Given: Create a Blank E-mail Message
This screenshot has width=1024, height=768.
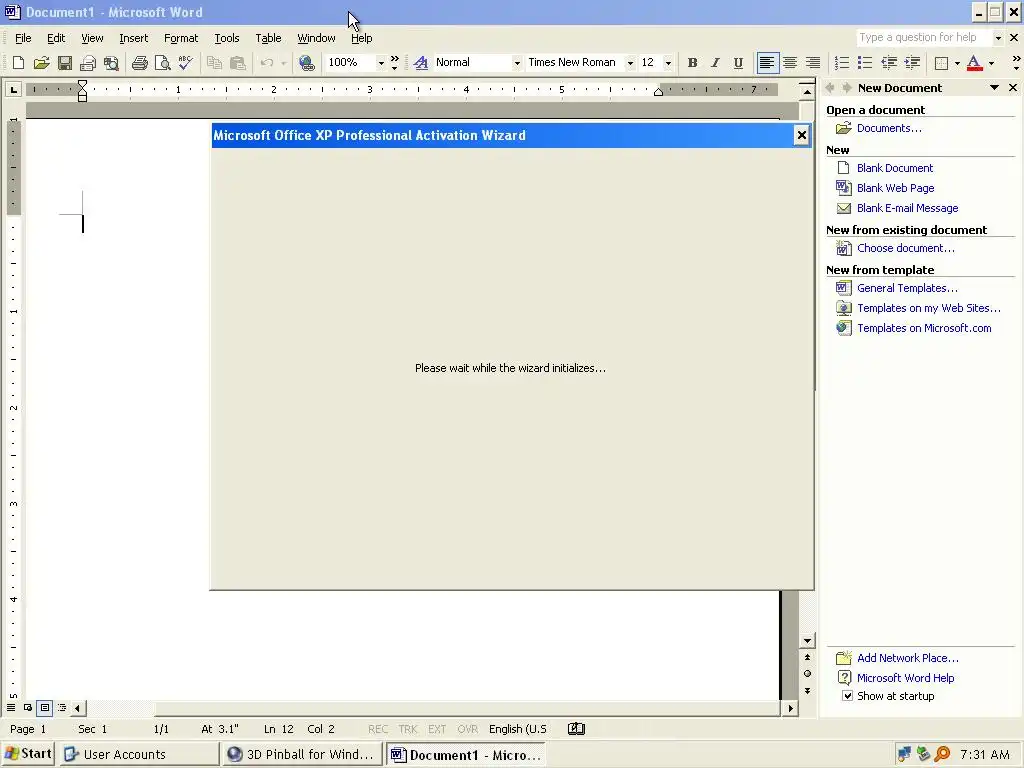Looking at the screenshot, I should [x=907, y=208].
